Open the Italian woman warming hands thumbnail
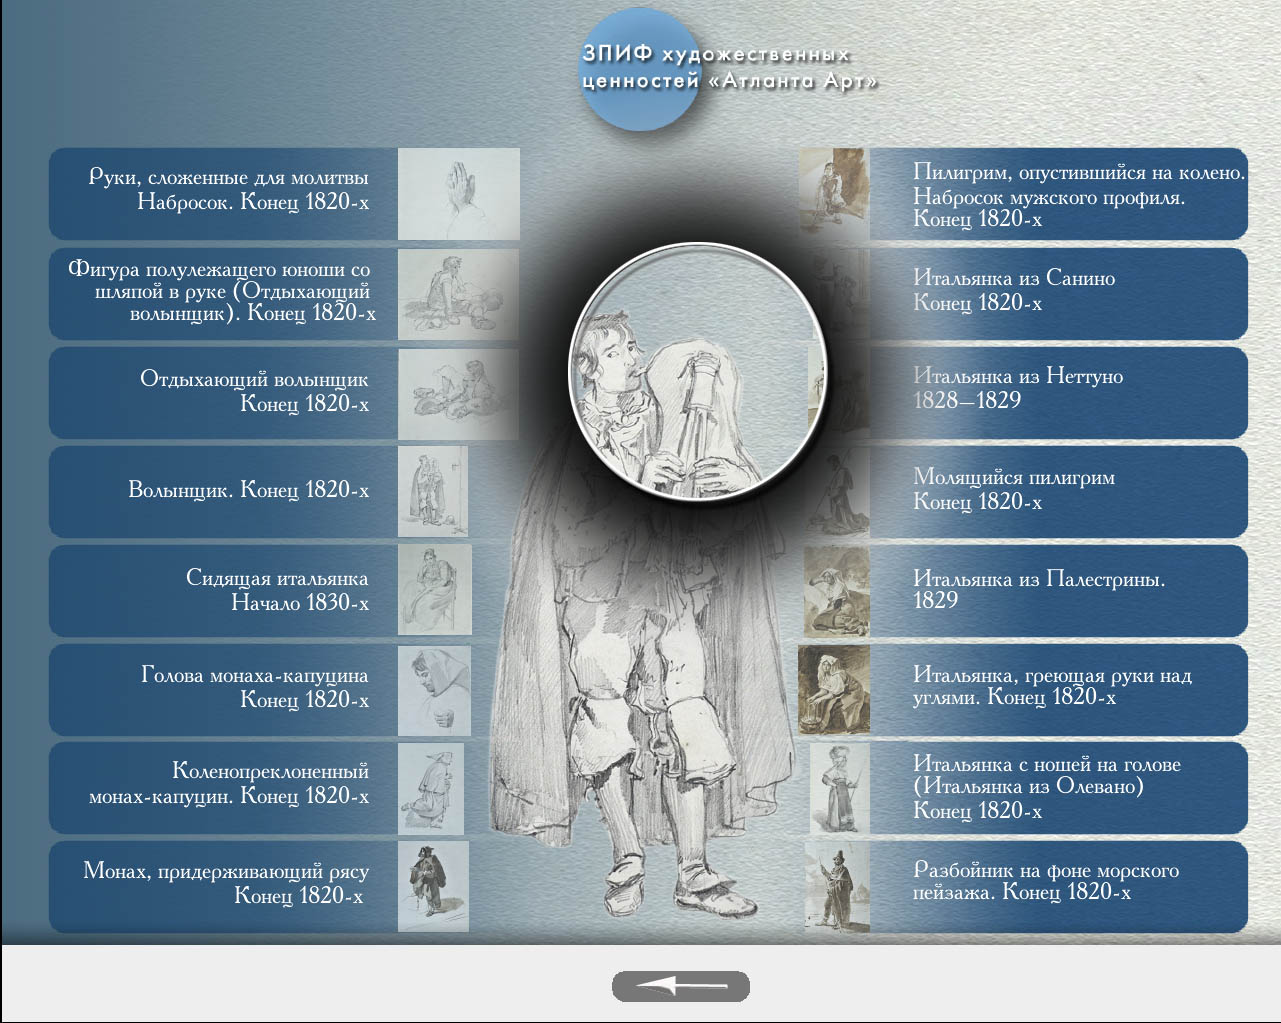This screenshot has width=1281, height=1023. [834, 690]
